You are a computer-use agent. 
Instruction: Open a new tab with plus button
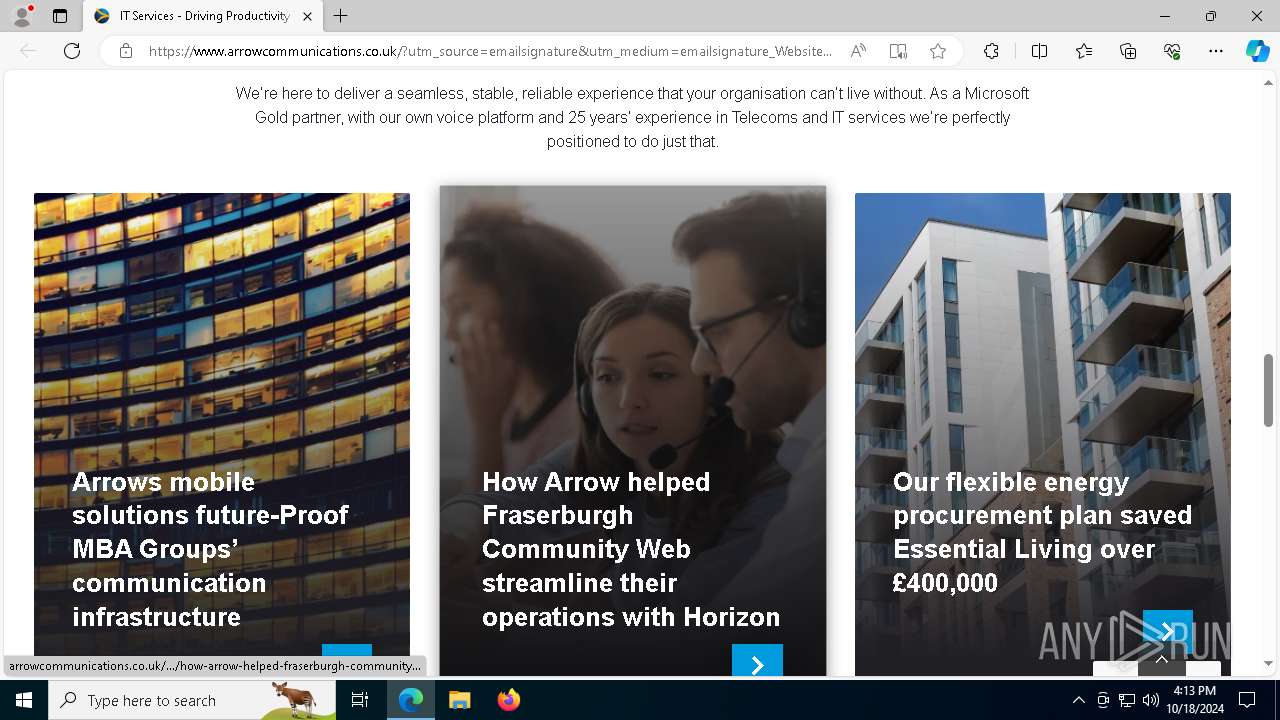[x=340, y=16]
